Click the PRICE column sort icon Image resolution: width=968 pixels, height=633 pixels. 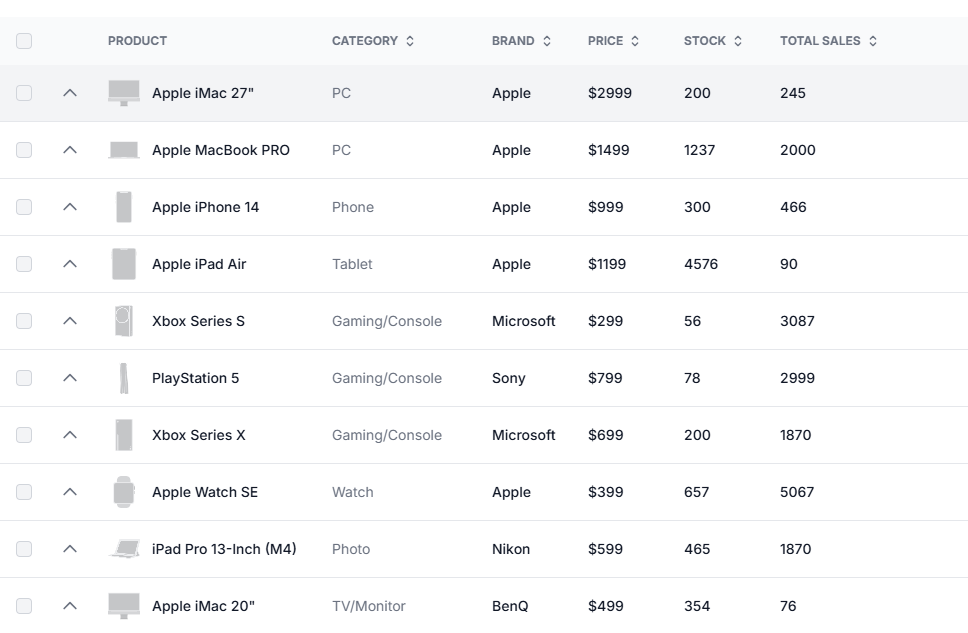(x=637, y=41)
